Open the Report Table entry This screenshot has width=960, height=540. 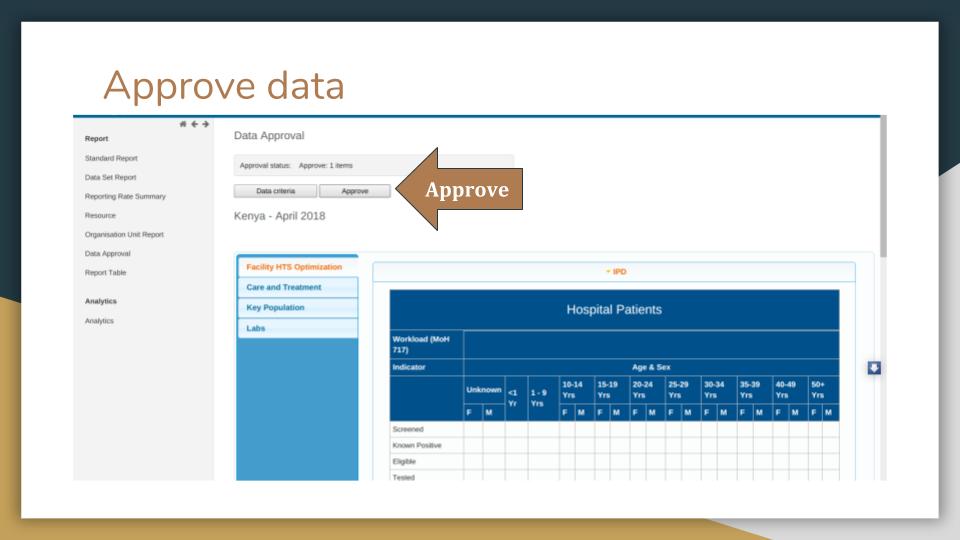point(105,272)
